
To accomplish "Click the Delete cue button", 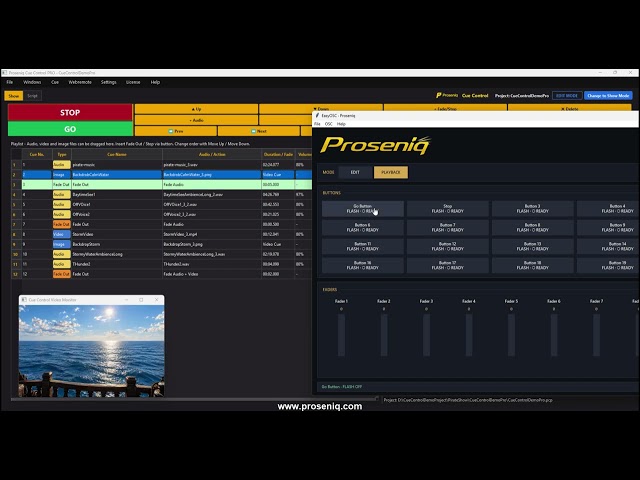I will pos(569,108).
